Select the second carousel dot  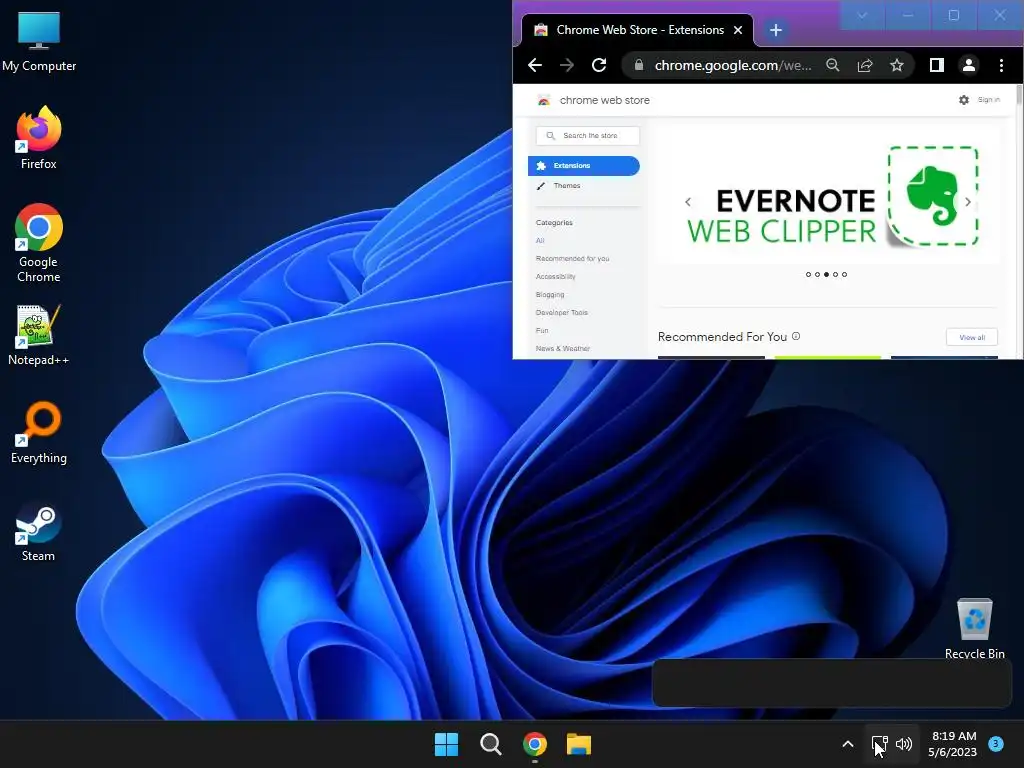click(x=818, y=274)
